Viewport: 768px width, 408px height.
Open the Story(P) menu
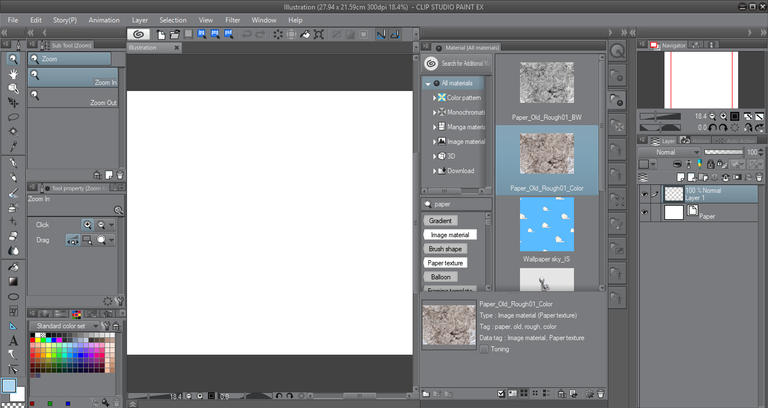(x=65, y=20)
